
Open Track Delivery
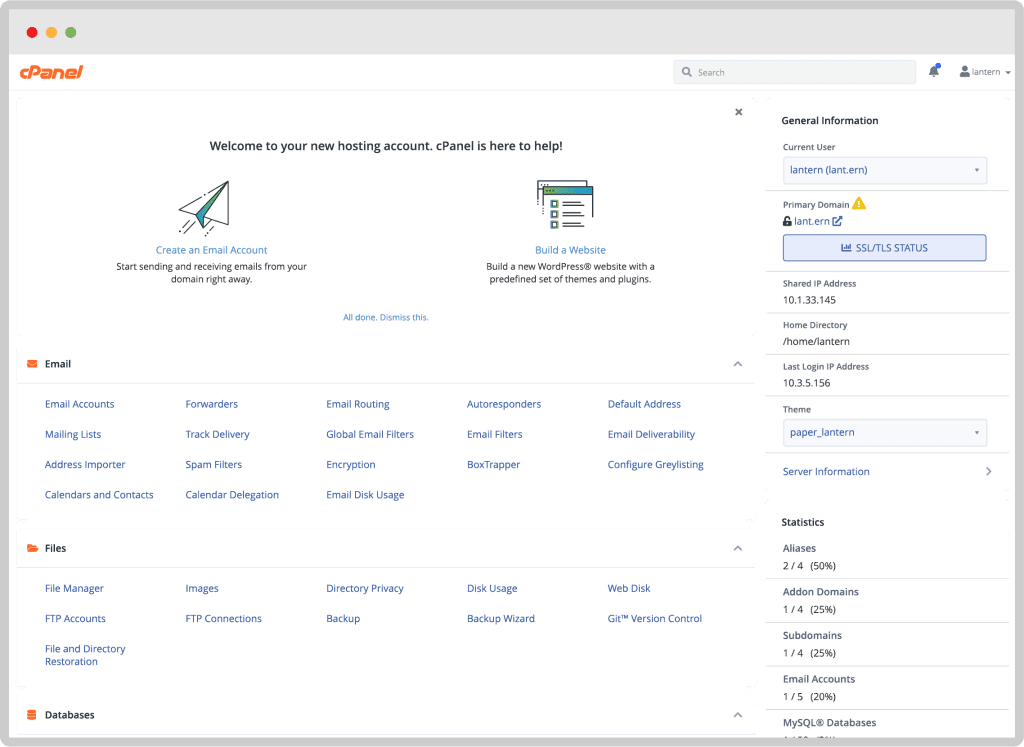[x=217, y=434]
